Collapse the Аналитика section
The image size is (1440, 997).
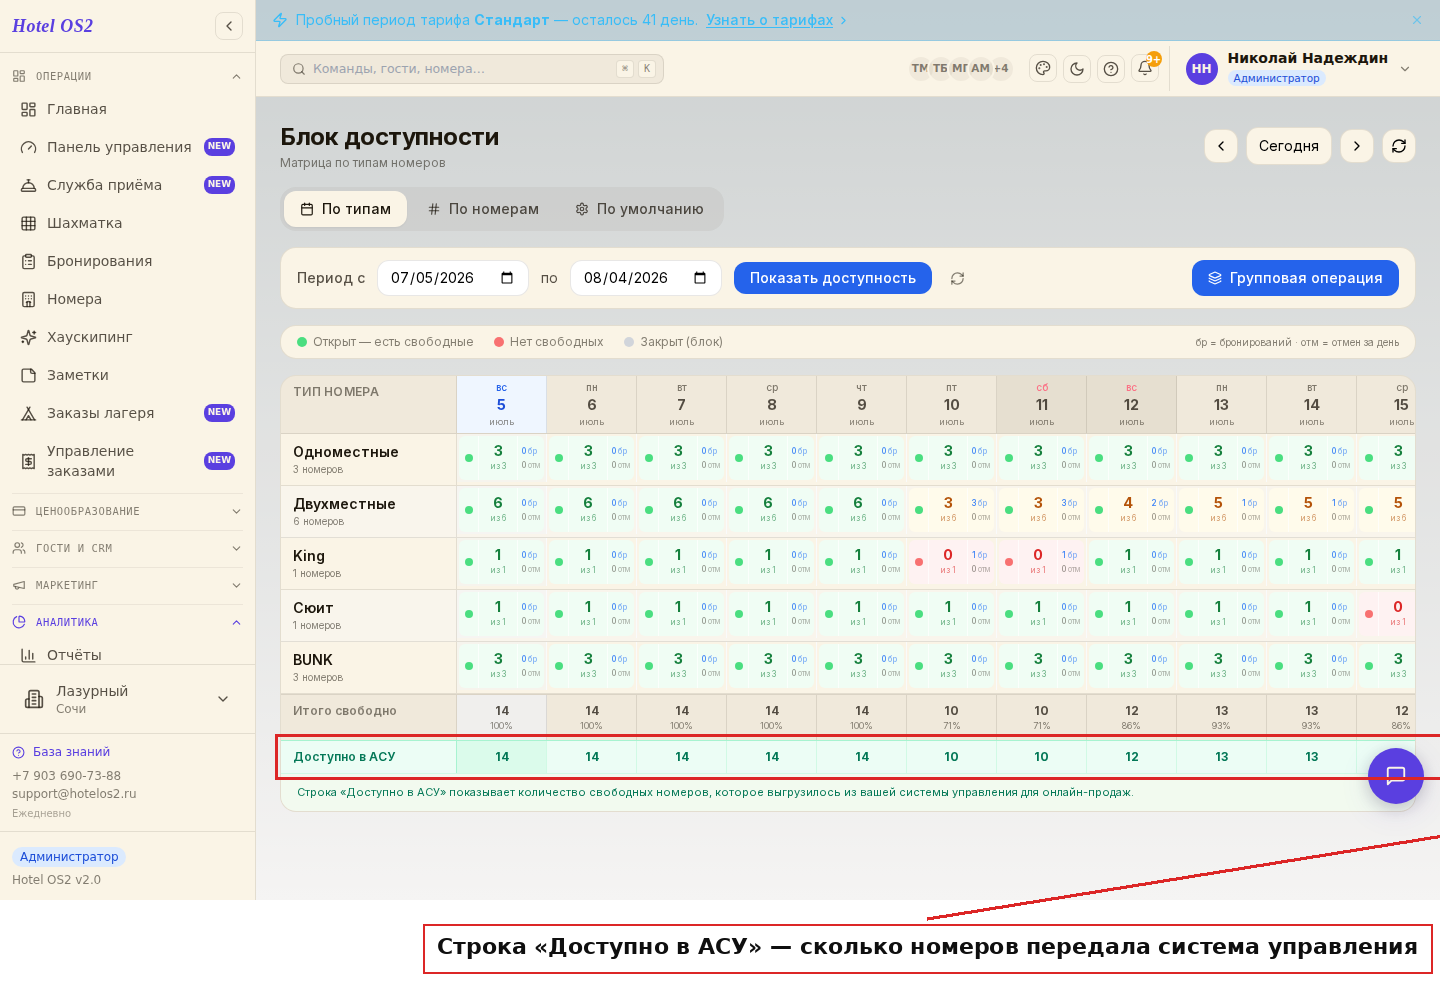click(128, 622)
